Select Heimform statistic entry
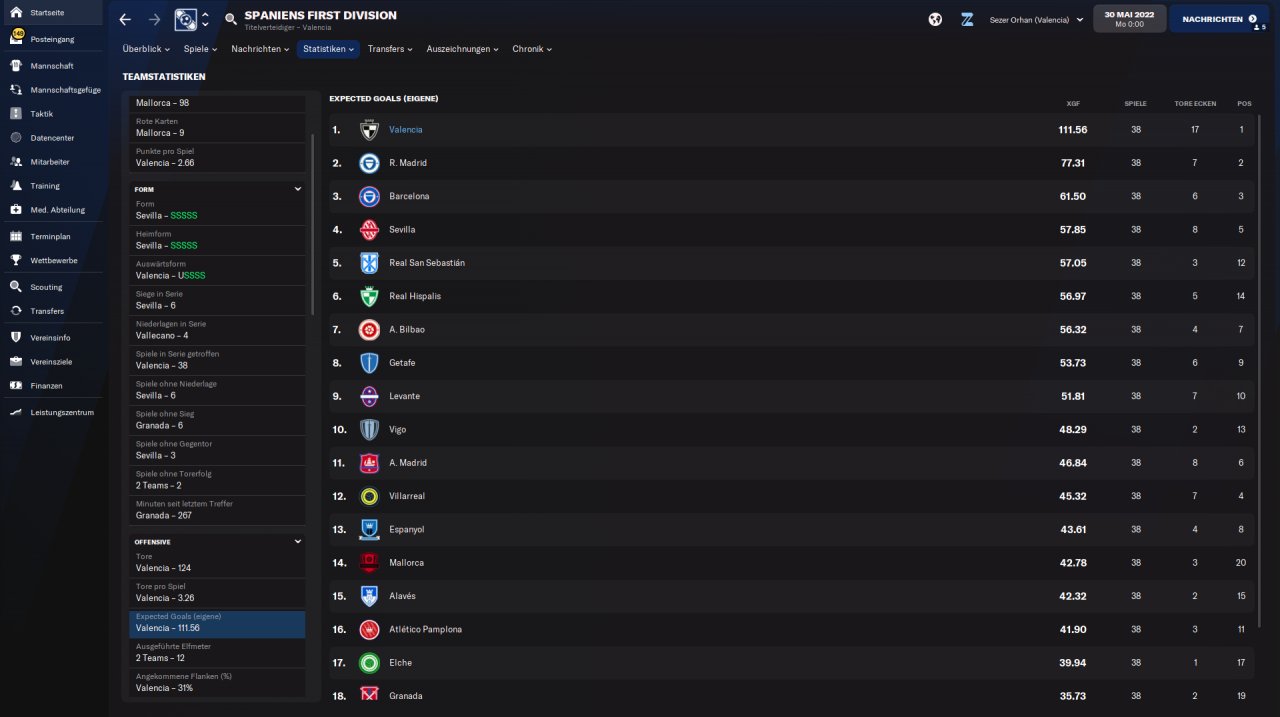The height and width of the screenshot is (717, 1280). click(x=217, y=240)
